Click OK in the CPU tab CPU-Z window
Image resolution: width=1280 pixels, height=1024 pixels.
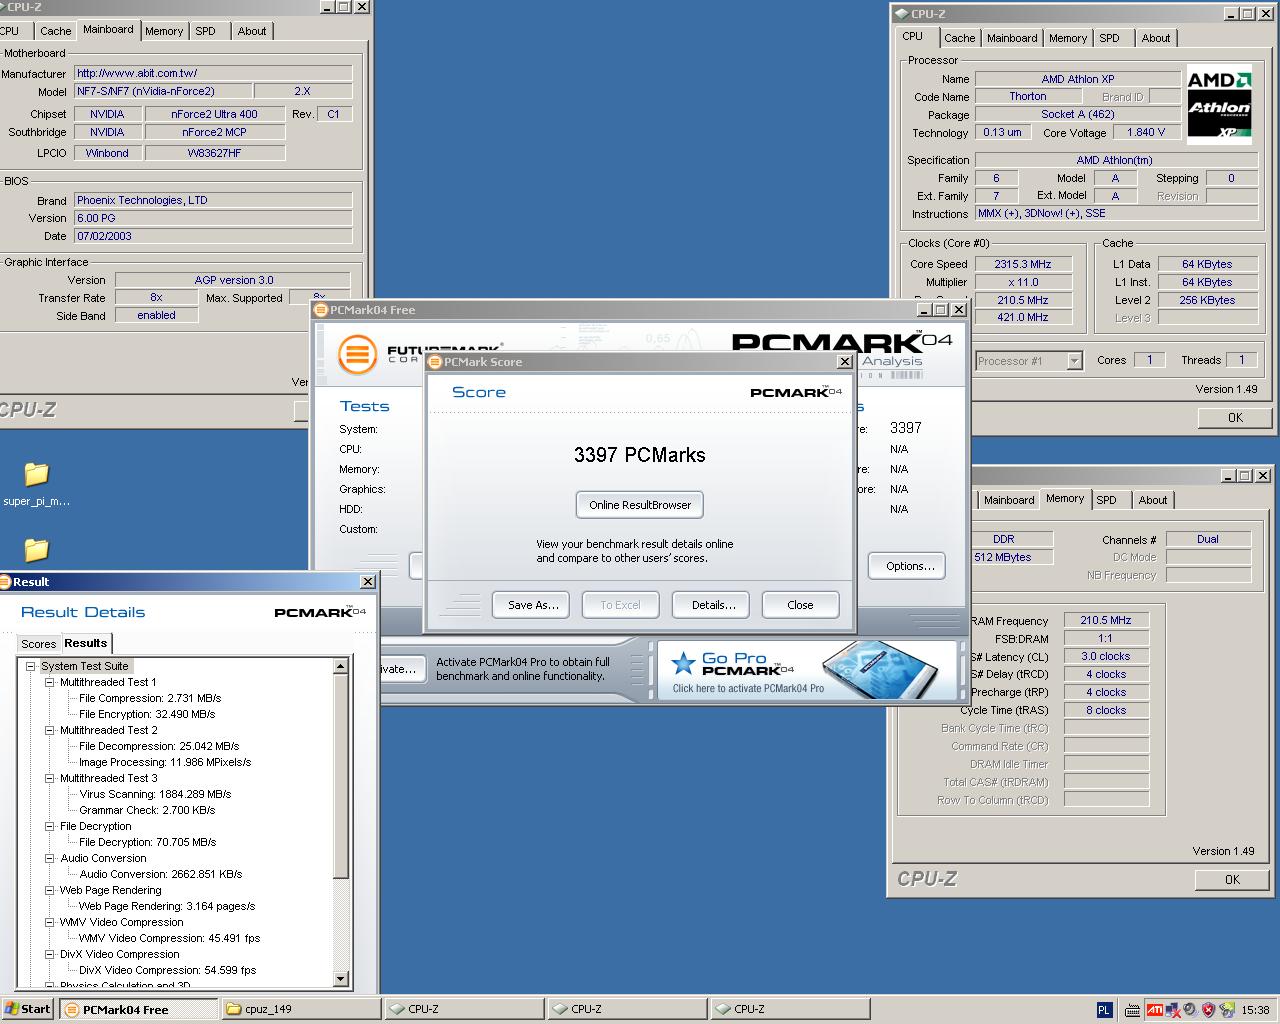[1235, 417]
